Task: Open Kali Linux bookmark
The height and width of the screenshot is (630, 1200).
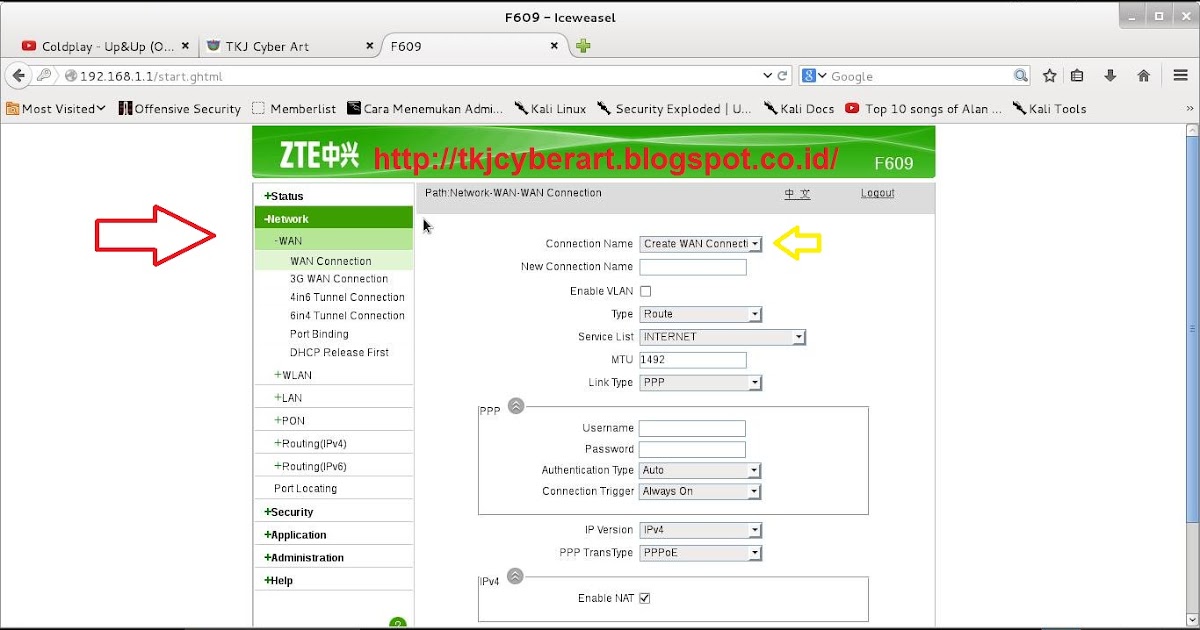Action: point(550,109)
